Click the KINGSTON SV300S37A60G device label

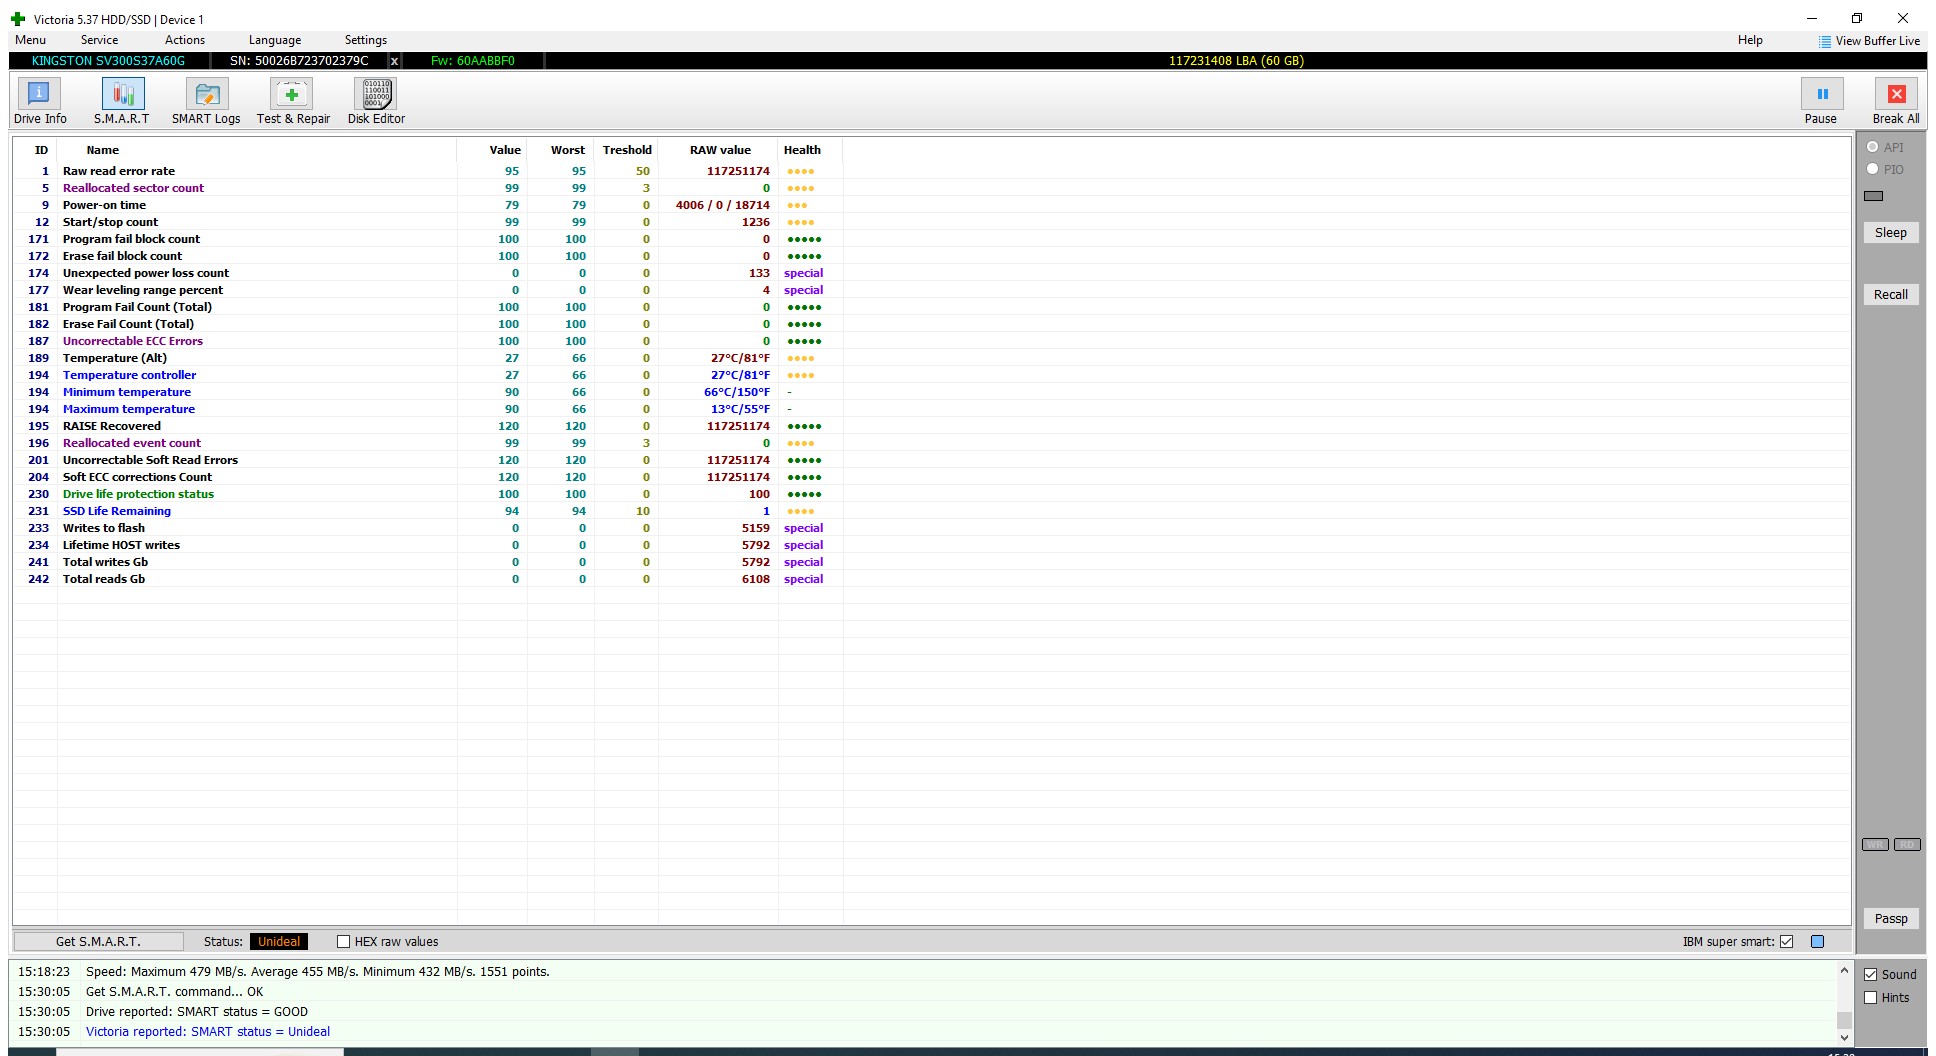[x=108, y=61]
